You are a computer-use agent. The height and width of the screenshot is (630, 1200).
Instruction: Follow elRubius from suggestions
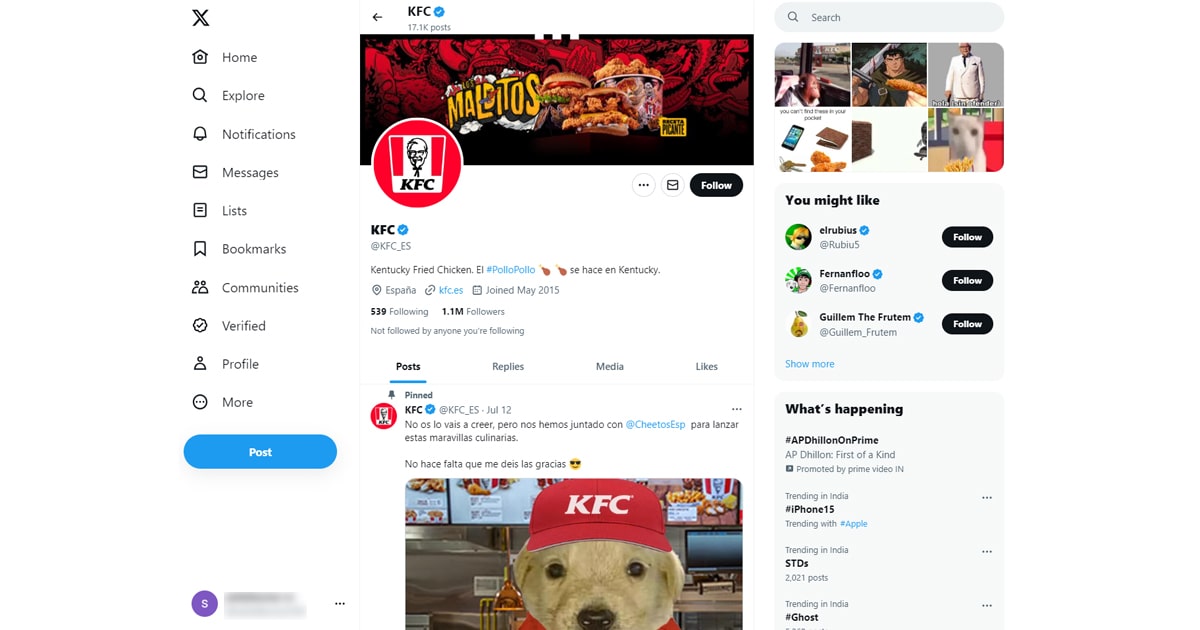point(967,237)
